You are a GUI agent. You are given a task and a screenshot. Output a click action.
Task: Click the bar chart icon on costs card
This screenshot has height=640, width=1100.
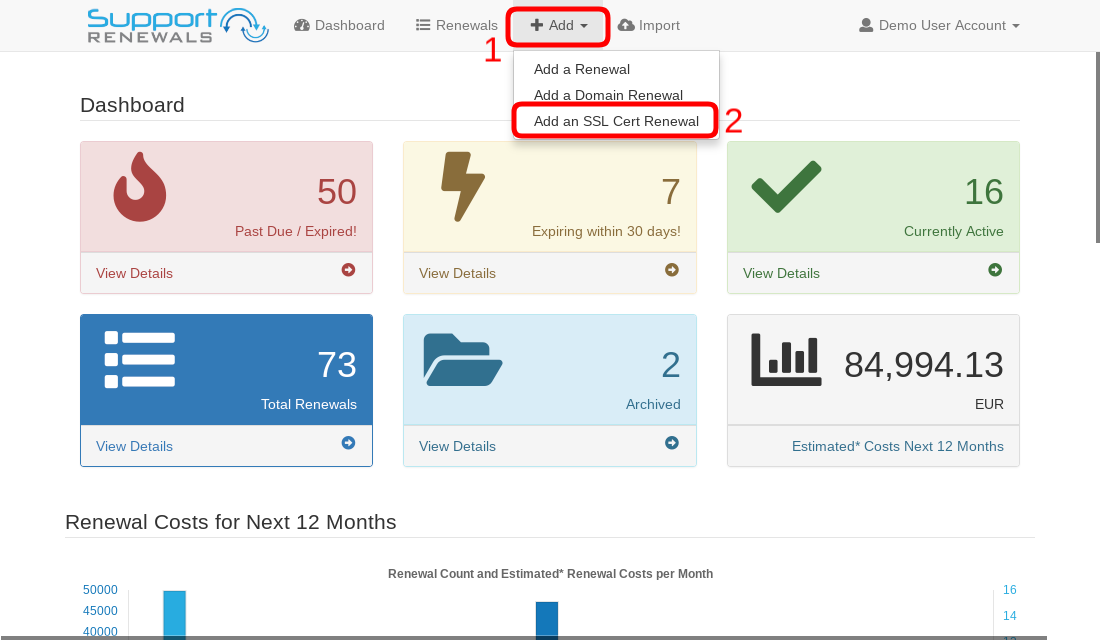click(786, 360)
